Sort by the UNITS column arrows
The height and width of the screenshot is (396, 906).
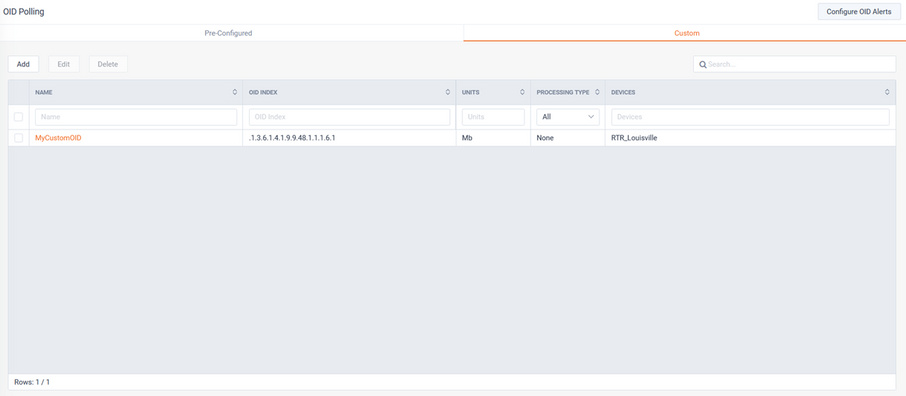tap(522, 92)
